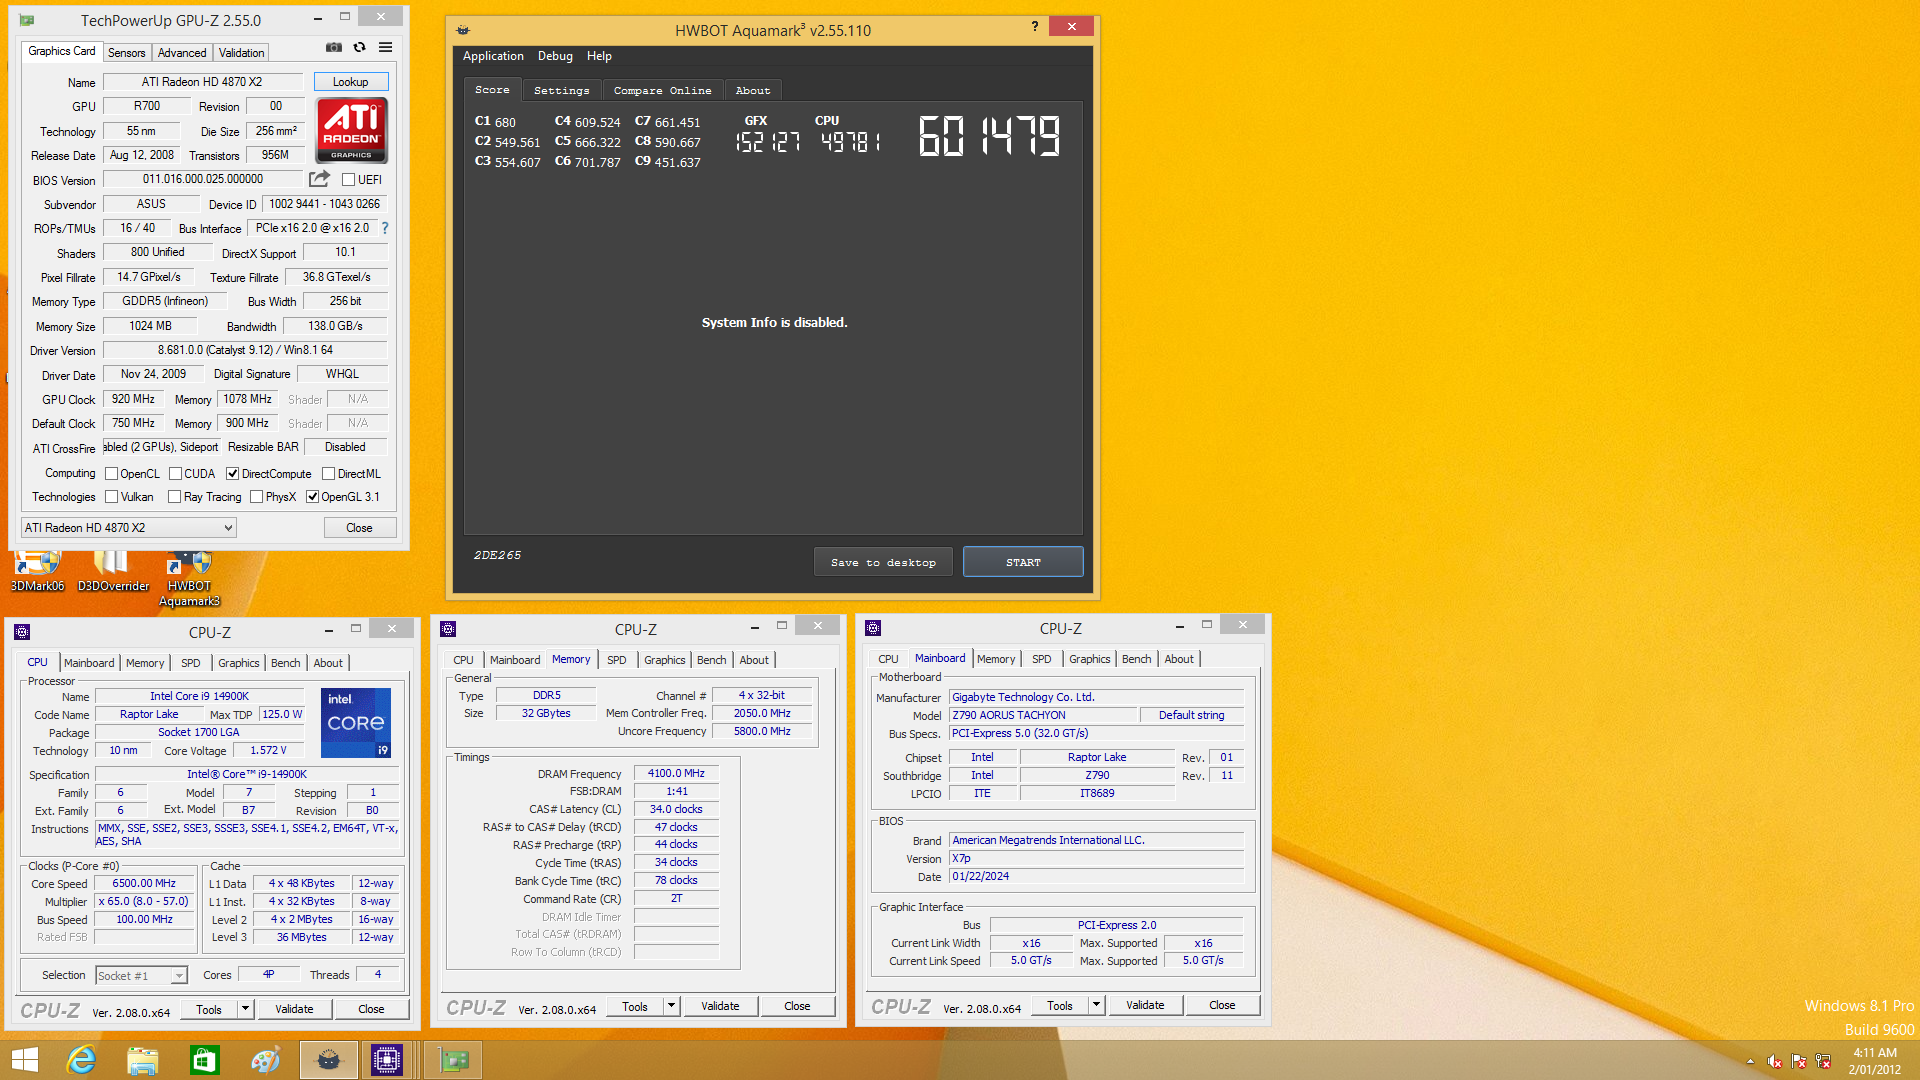This screenshot has height=1080, width=1920.
Task: Select the HWBOT Aquamark taskbar icon
Action: point(328,1060)
